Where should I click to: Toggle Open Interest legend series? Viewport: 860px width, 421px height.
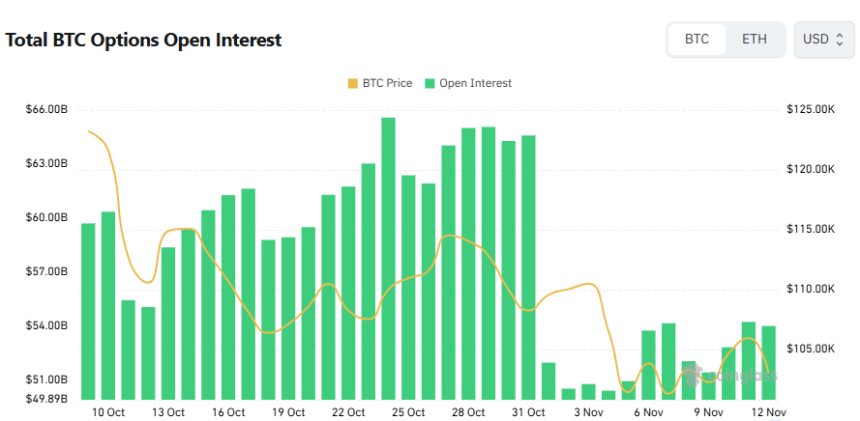pyautogui.click(x=468, y=83)
